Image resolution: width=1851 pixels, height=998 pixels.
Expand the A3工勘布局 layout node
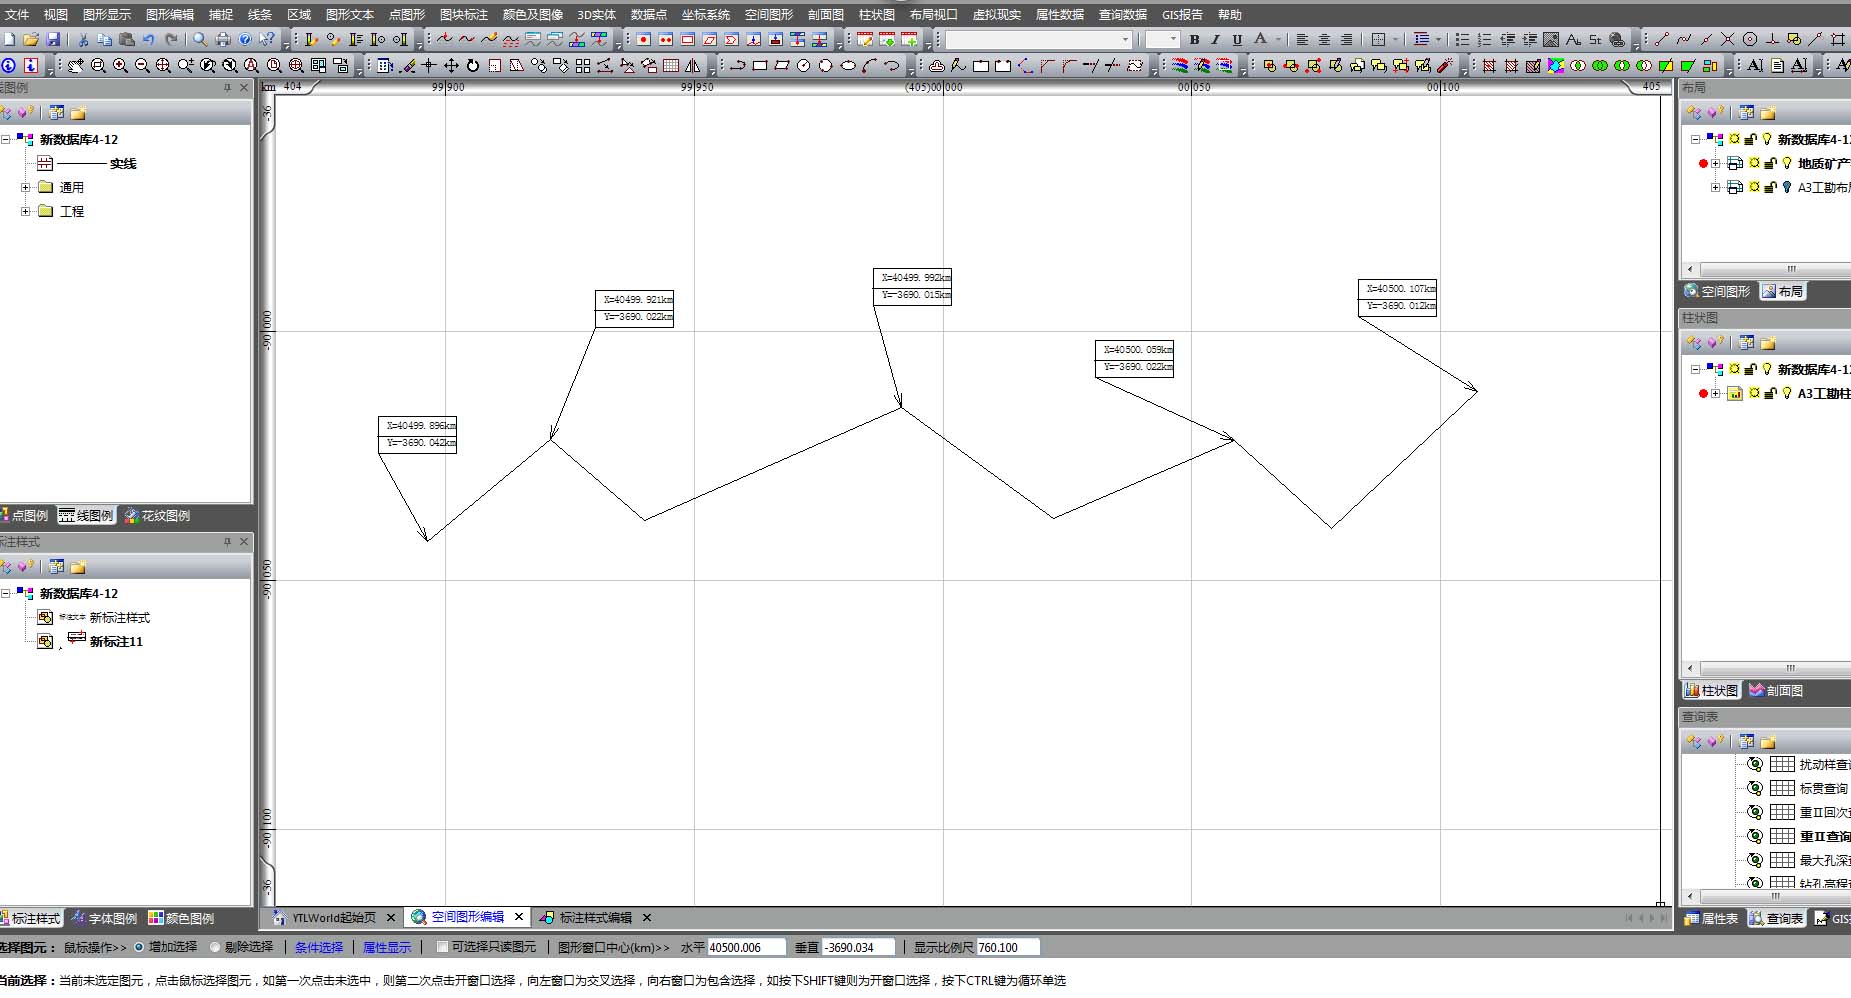tap(1715, 187)
